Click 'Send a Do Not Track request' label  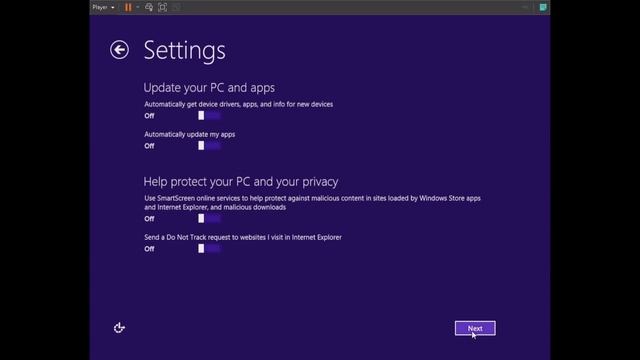(243, 237)
